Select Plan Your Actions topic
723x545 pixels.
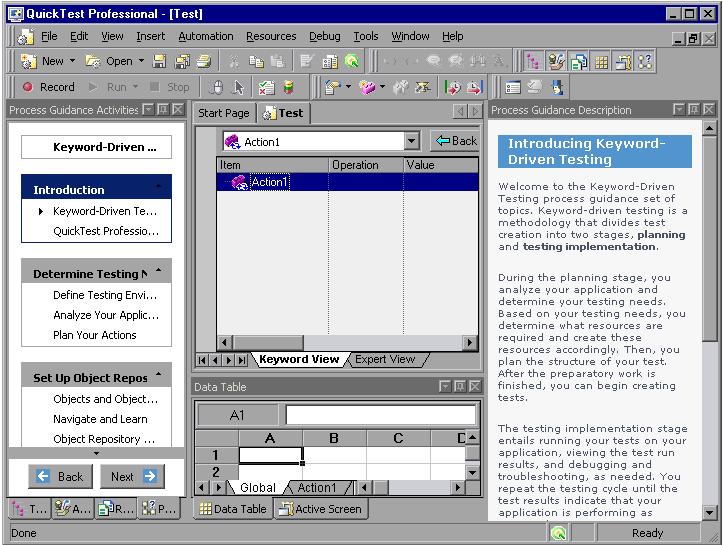click(95, 335)
